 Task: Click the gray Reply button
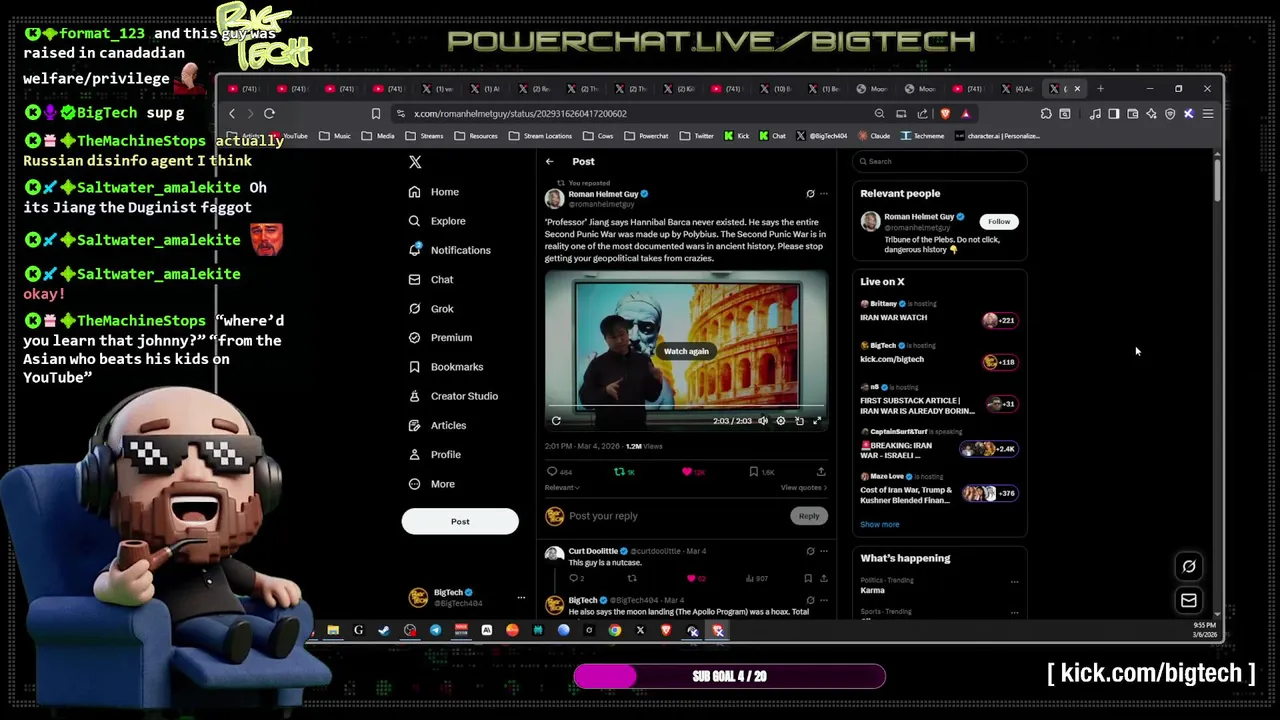(809, 516)
